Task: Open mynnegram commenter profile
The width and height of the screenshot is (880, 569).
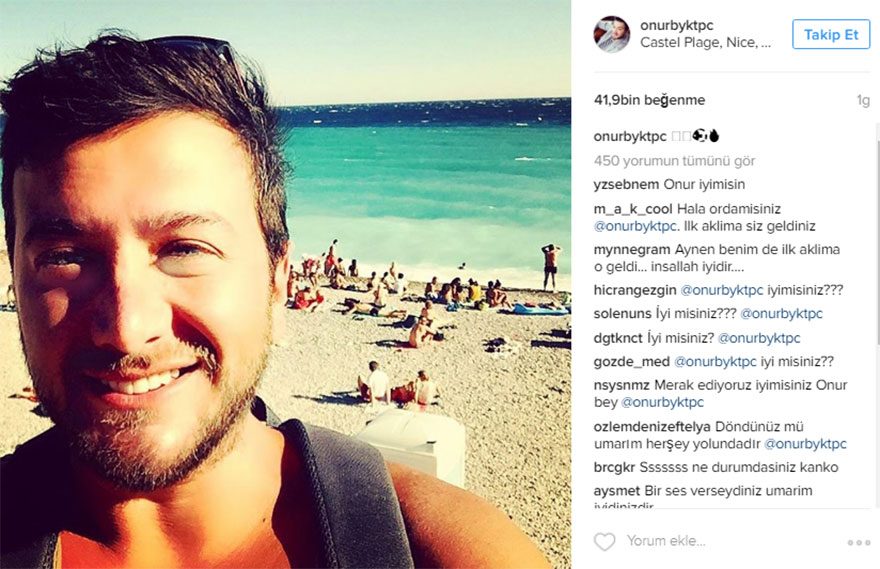Action: pyautogui.click(x=632, y=250)
